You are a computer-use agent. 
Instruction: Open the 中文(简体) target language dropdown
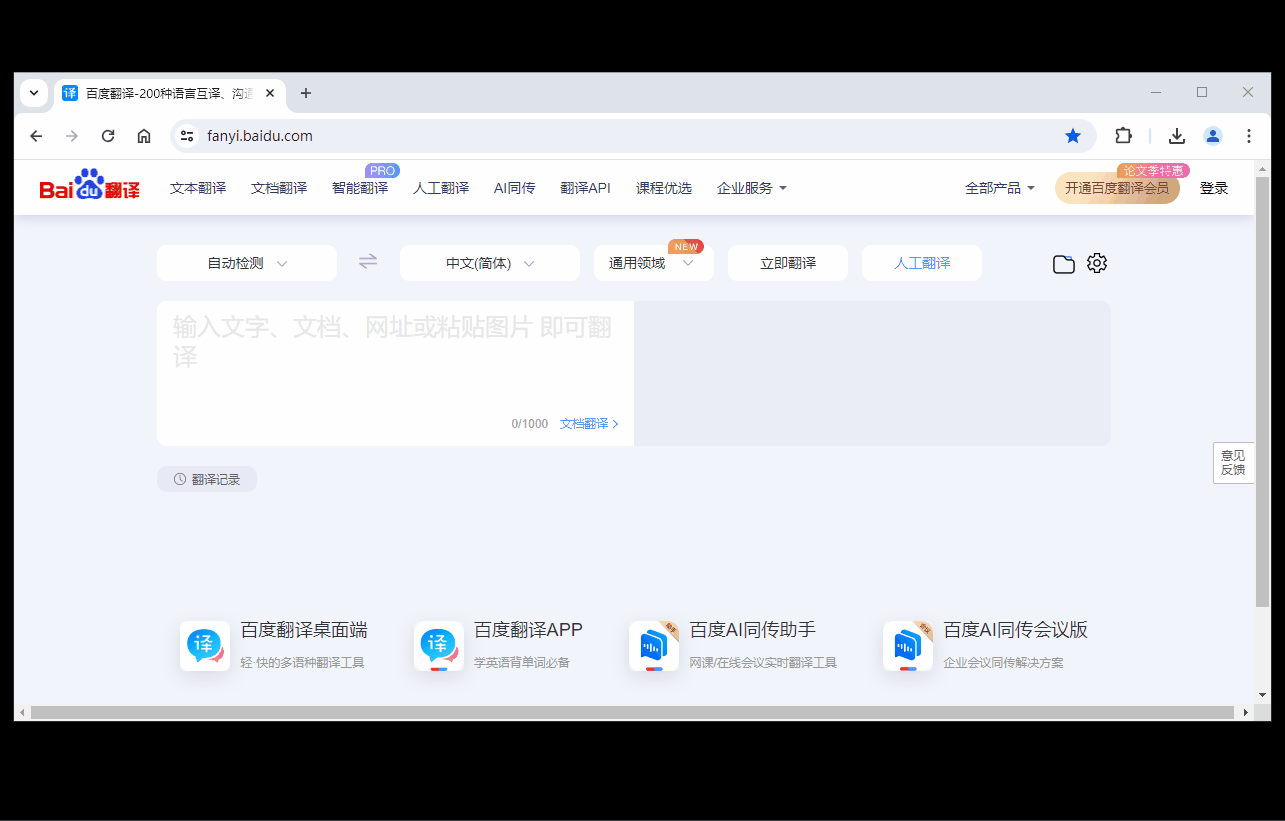coord(490,263)
